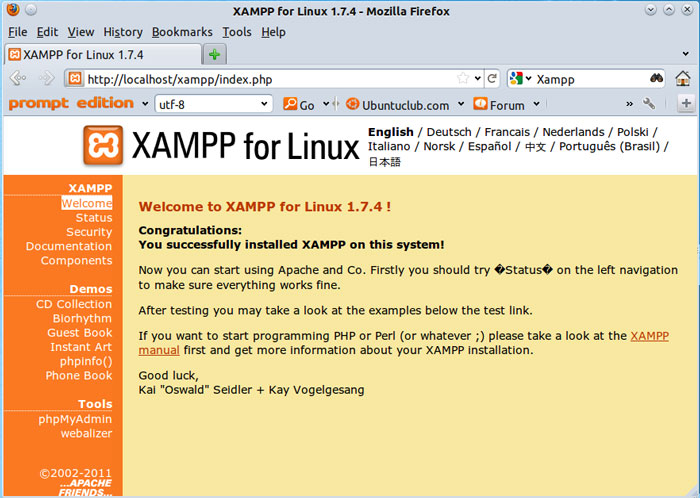The image size is (700, 498).
Task: Click the Ubuntuclub.com toolbar icon
Action: [352, 104]
